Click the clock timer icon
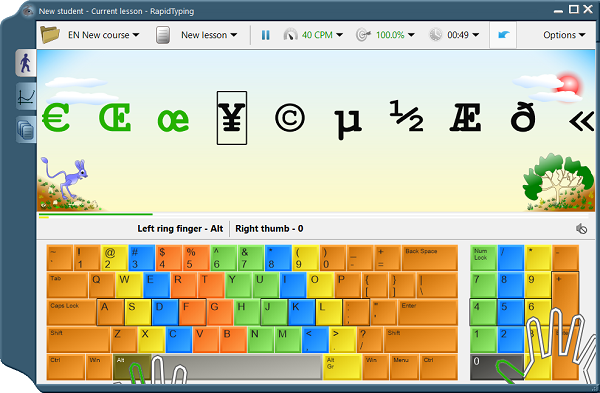This screenshot has height=393, width=600. click(x=435, y=35)
